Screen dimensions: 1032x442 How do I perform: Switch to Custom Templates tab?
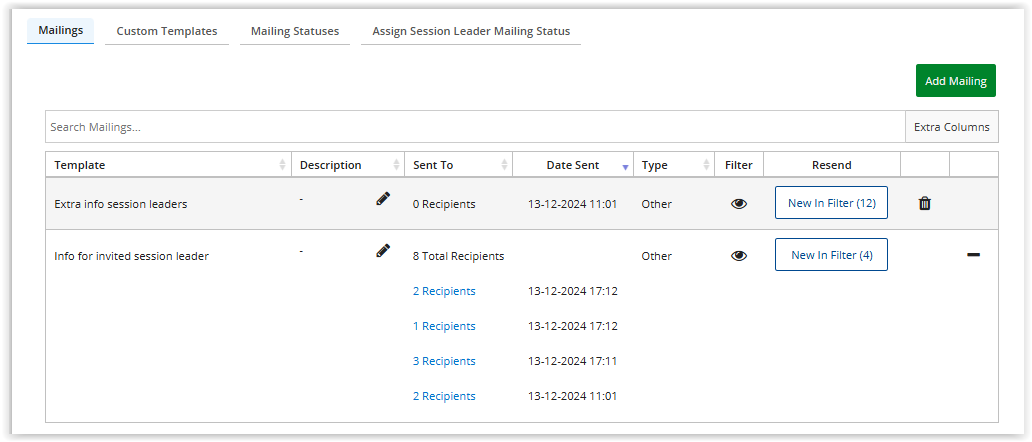(167, 31)
